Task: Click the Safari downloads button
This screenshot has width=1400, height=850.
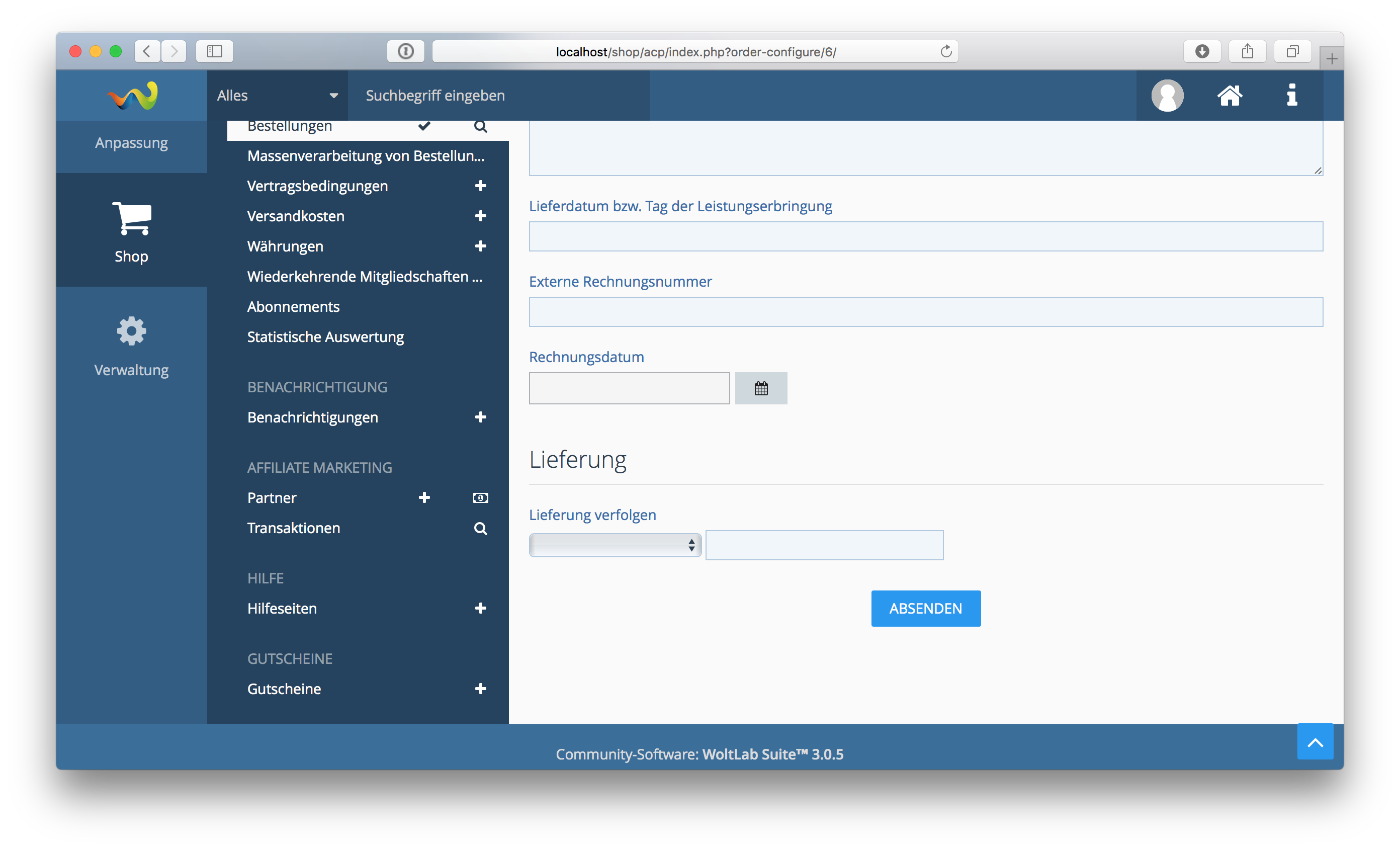Action: coord(1202,51)
